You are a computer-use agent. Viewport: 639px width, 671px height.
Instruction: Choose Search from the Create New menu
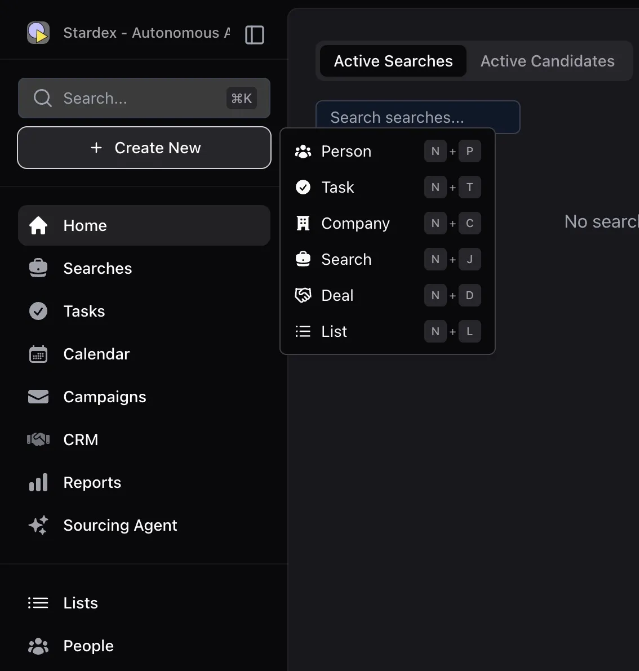[x=388, y=259]
